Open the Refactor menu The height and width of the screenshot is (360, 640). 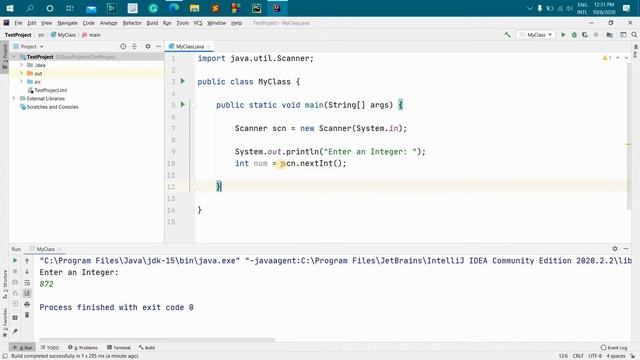pos(132,23)
